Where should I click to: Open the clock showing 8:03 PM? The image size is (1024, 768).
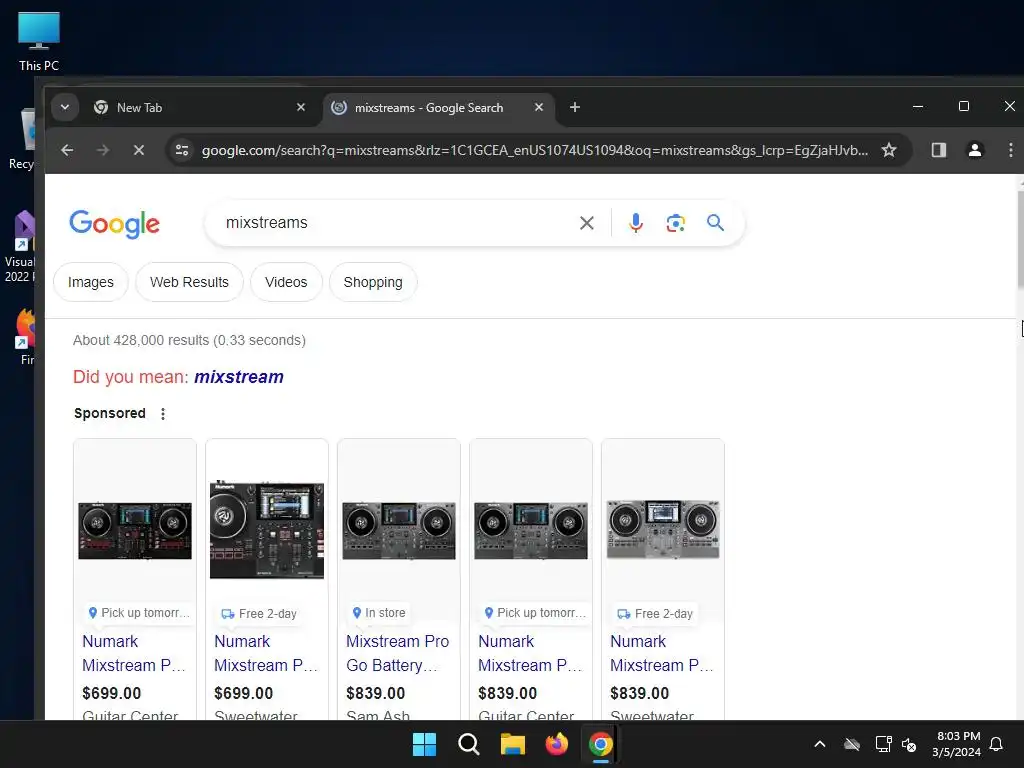pyautogui.click(x=957, y=744)
